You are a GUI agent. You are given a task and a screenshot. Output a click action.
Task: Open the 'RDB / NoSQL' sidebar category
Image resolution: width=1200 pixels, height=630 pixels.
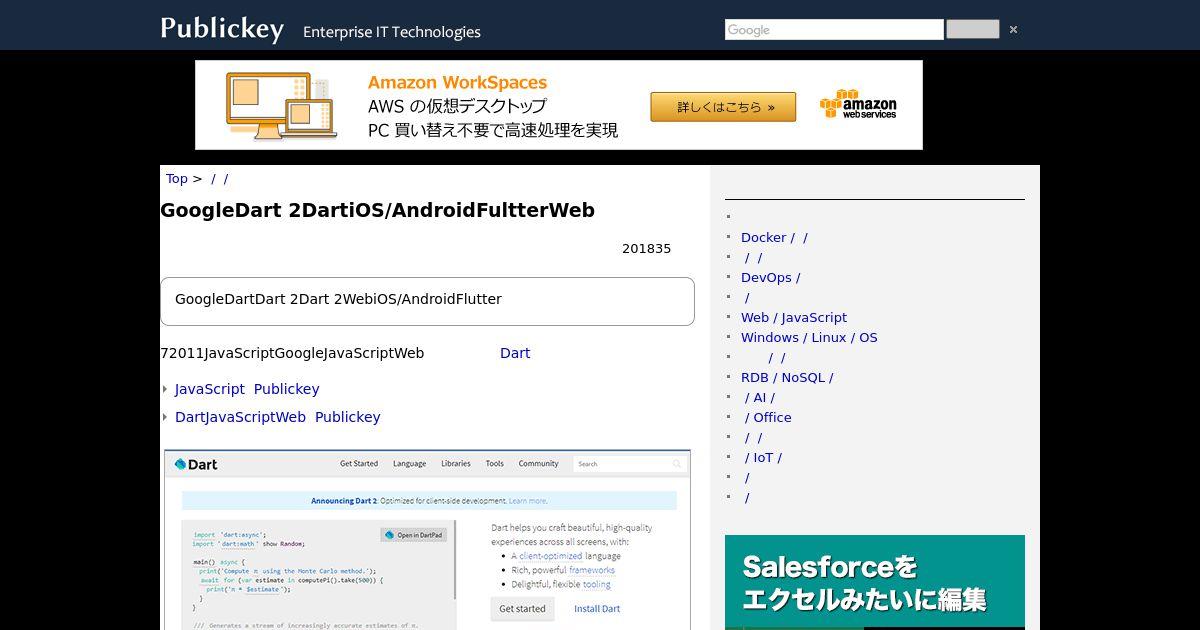(x=787, y=378)
